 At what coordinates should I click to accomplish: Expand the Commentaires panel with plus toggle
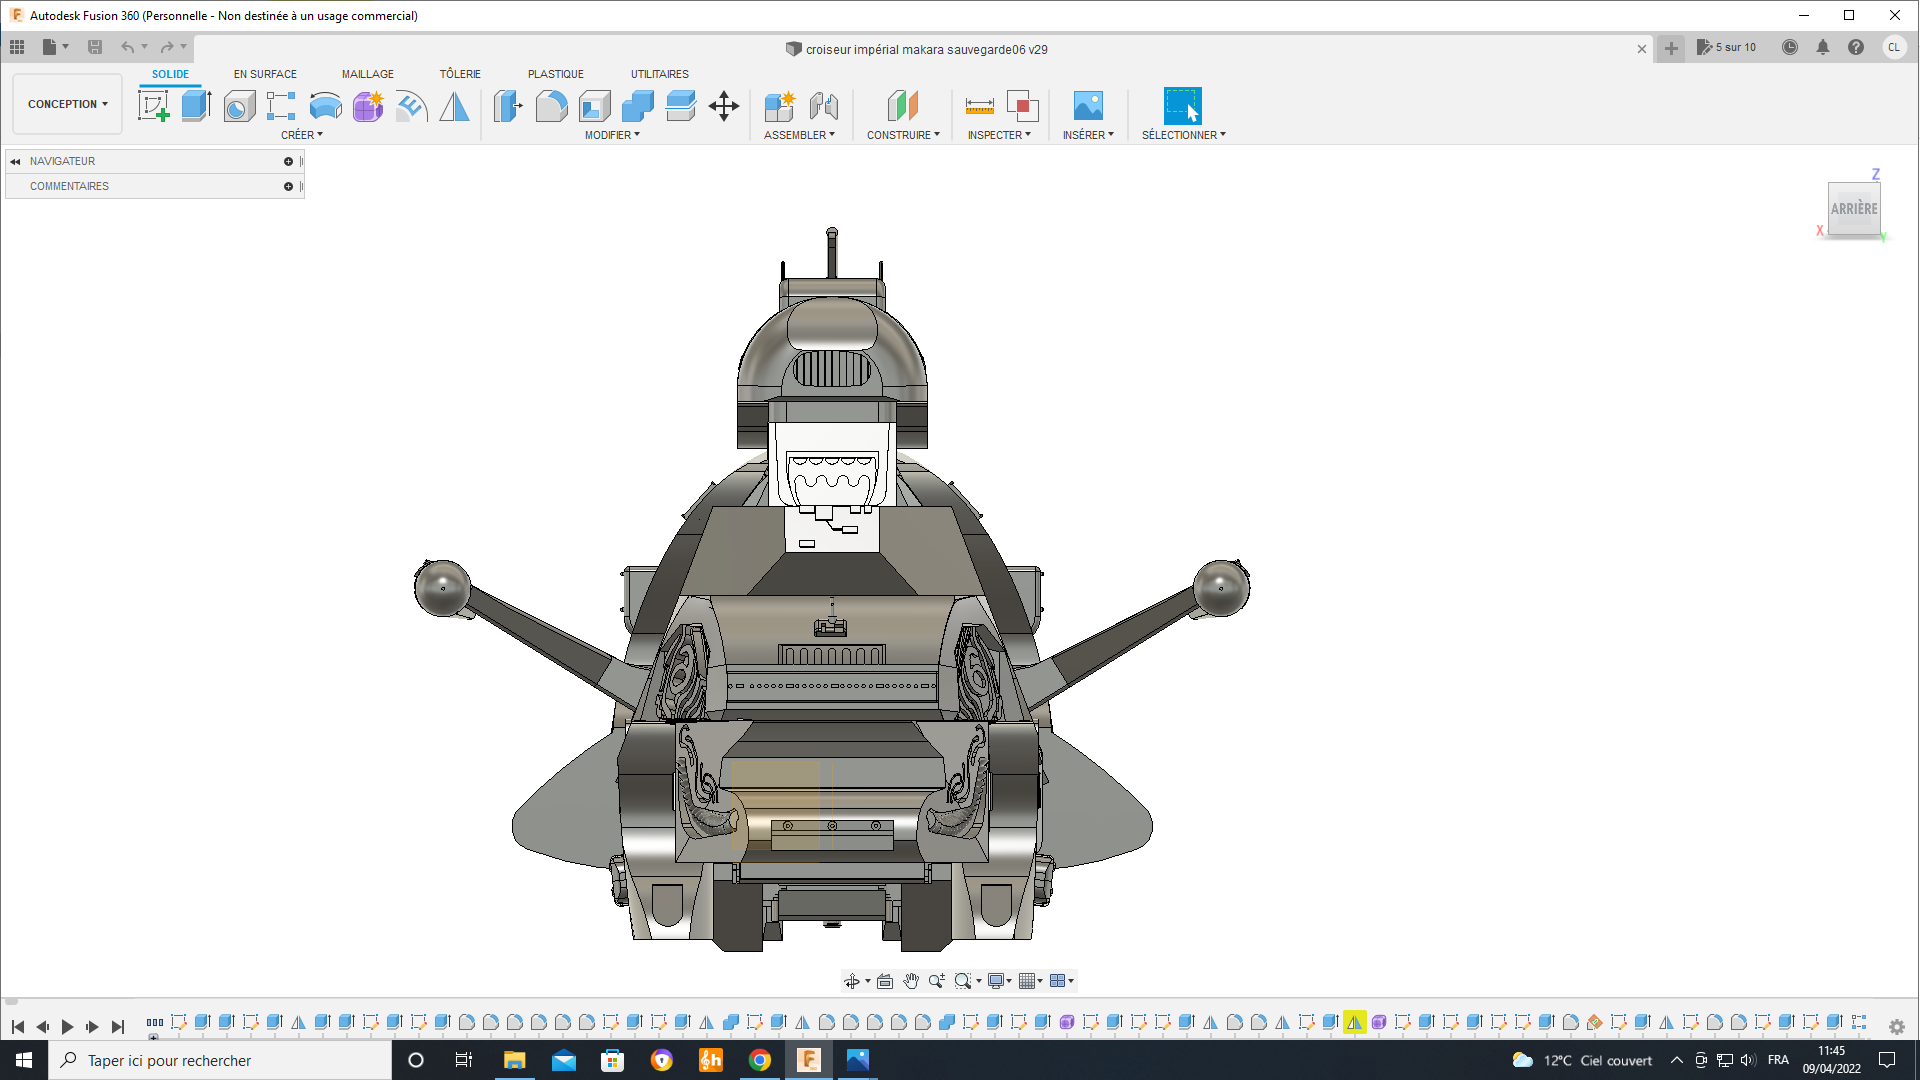(x=288, y=186)
